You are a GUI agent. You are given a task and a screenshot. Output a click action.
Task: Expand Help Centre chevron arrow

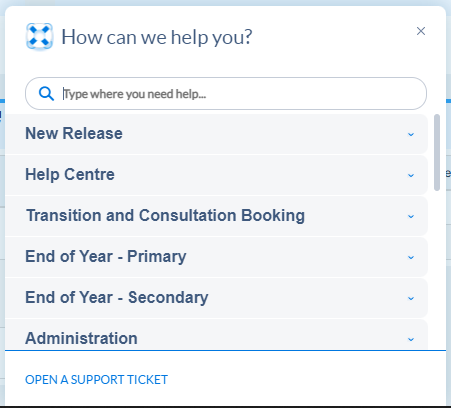click(x=411, y=175)
